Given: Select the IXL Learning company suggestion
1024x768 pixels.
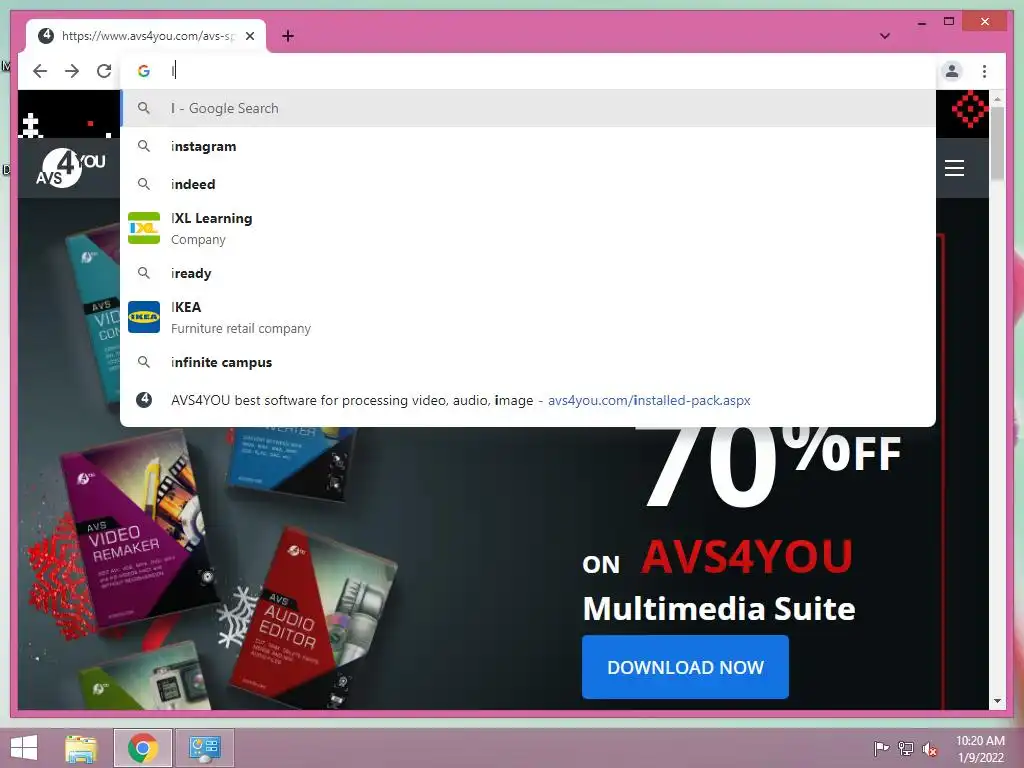Looking at the screenshot, I should pyautogui.click(x=528, y=229).
